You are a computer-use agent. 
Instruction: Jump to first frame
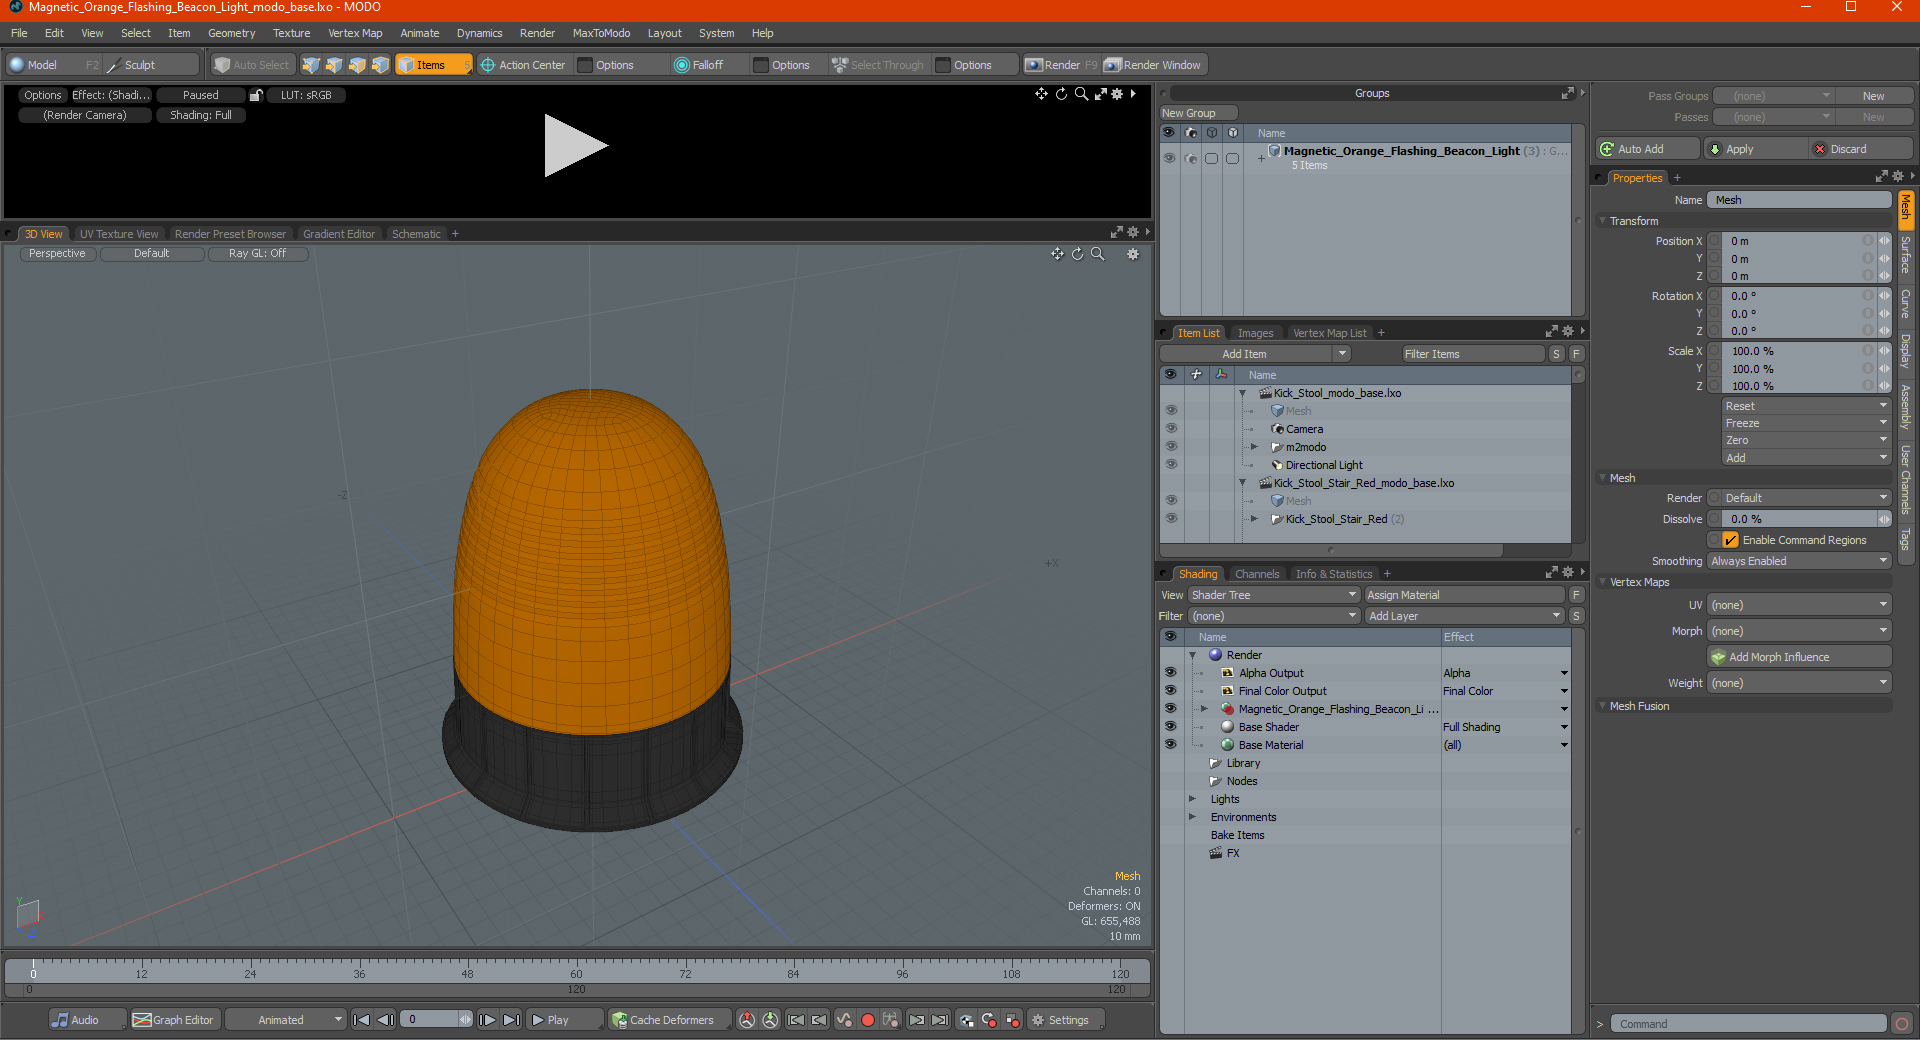coord(362,1020)
